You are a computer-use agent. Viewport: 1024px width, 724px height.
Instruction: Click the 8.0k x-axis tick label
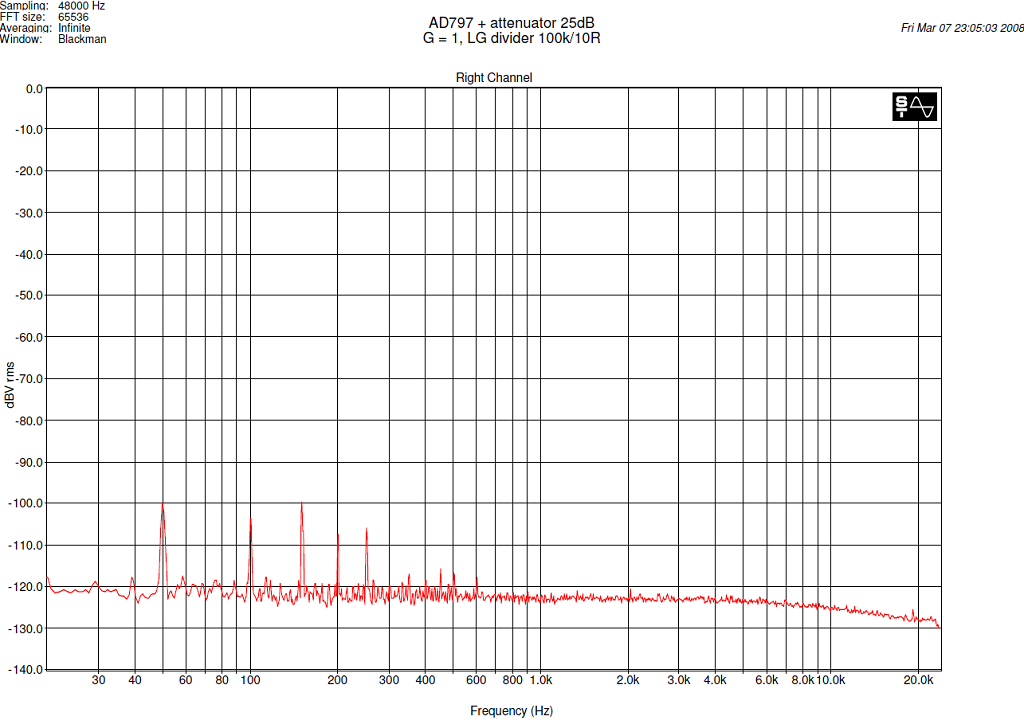(x=803, y=680)
